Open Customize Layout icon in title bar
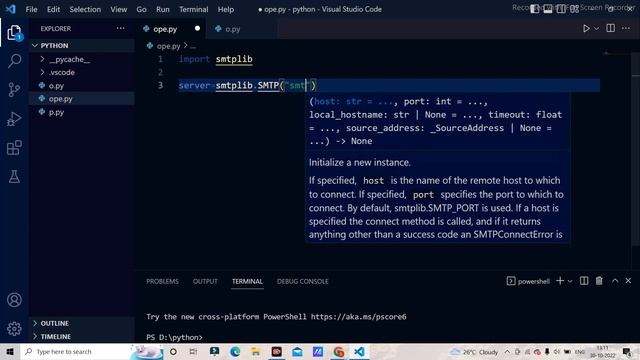The height and width of the screenshot is (360, 640). pyautogui.click(x=574, y=9)
